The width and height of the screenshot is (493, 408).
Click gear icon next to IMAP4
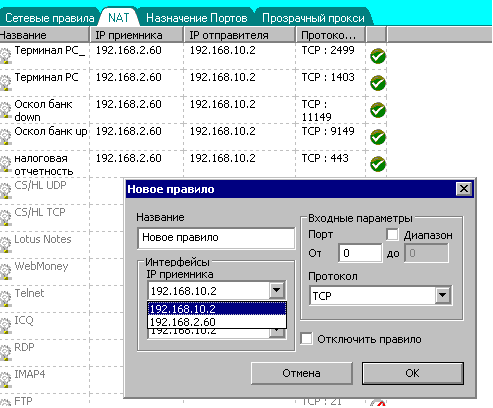[5, 380]
